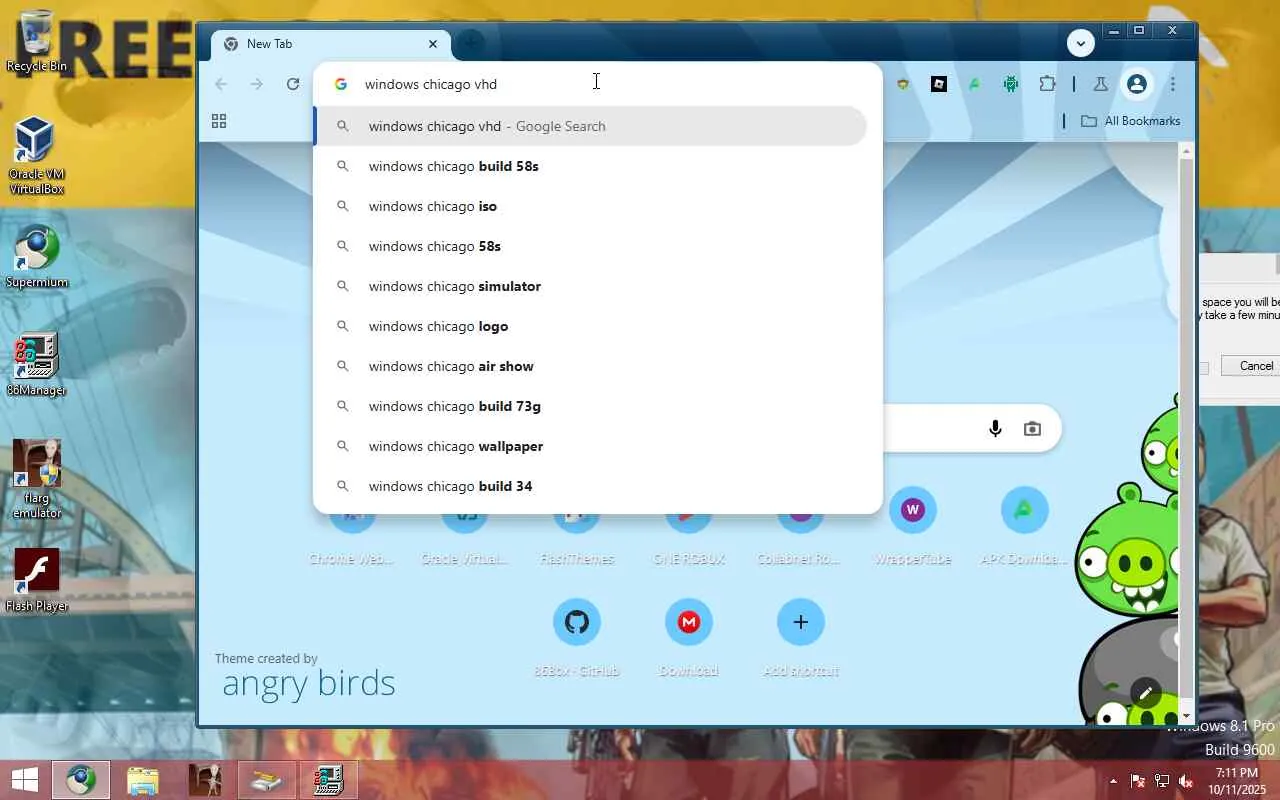Open a new tab with the plus button
Image resolution: width=1280 pixels, height=800 pixels.
click(x=470, y=43)
